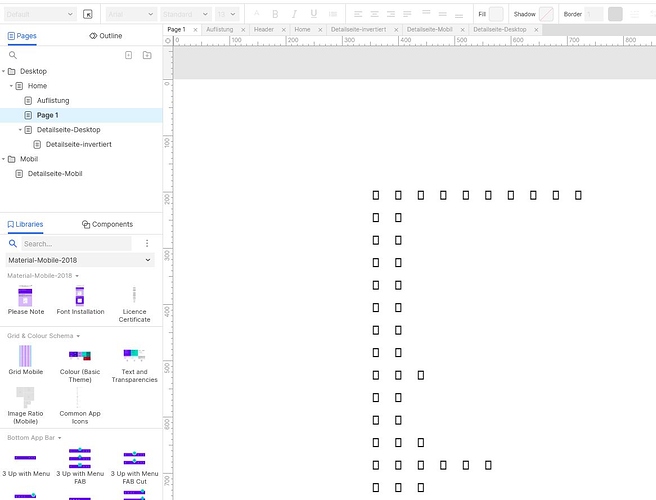
Task: Select the Font Installation widget
Action: point(80,296)
